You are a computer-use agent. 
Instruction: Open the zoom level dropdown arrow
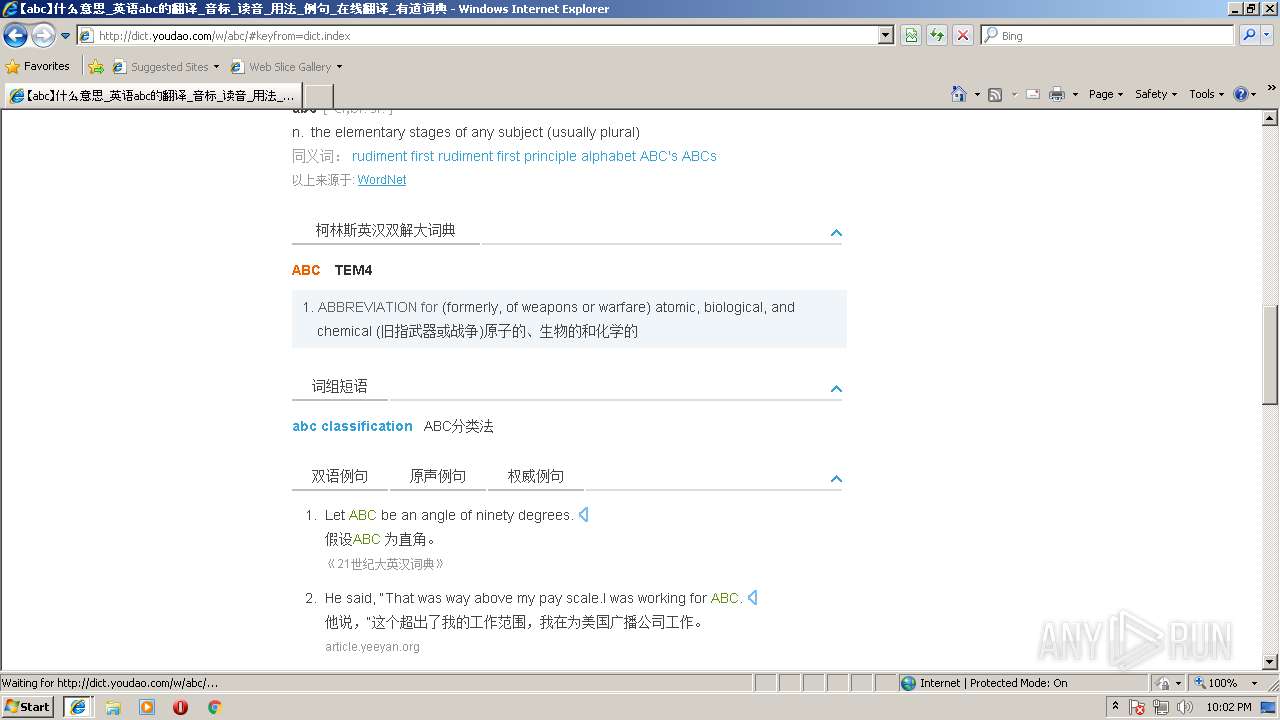[x=1254, y=683]
